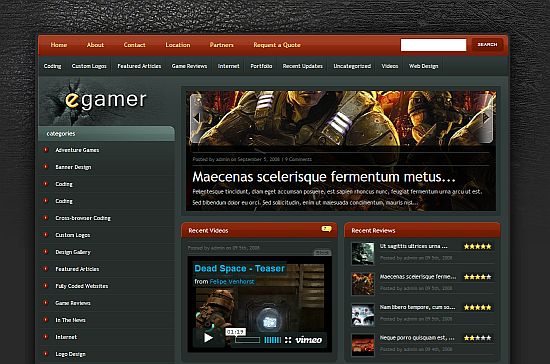Click star rating for Nam libero review
550x364 pixels.
477,308
